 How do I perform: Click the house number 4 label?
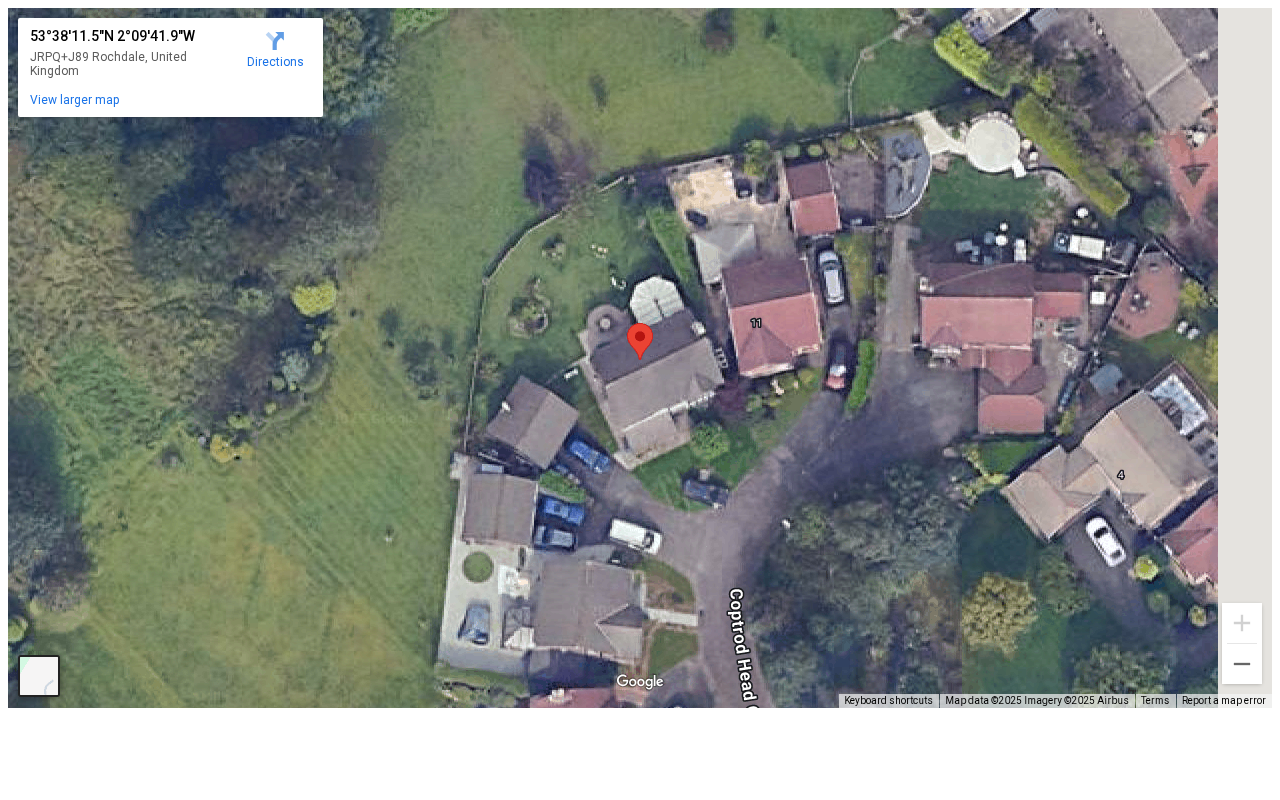click(x=1121, y=475)
